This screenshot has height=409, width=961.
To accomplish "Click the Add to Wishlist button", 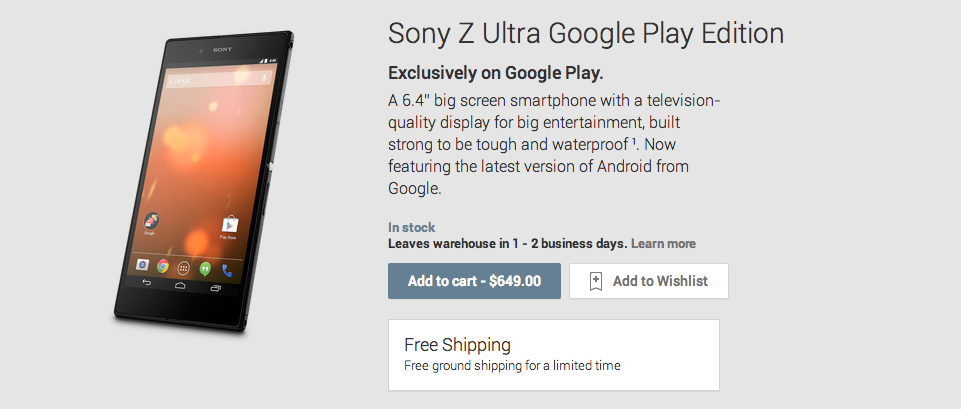I will pyautogui.click(x=648, y=281).
